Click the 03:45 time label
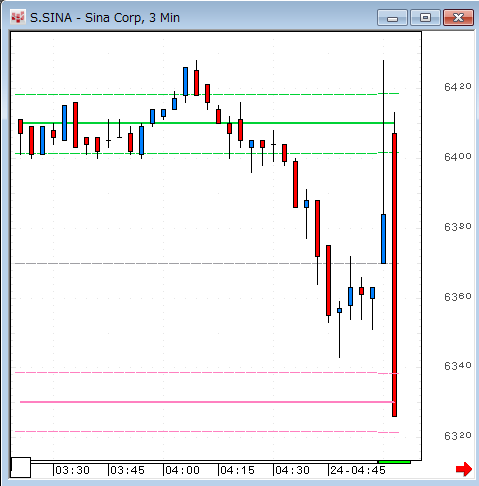Screen dimensions: 479x486 127,470
